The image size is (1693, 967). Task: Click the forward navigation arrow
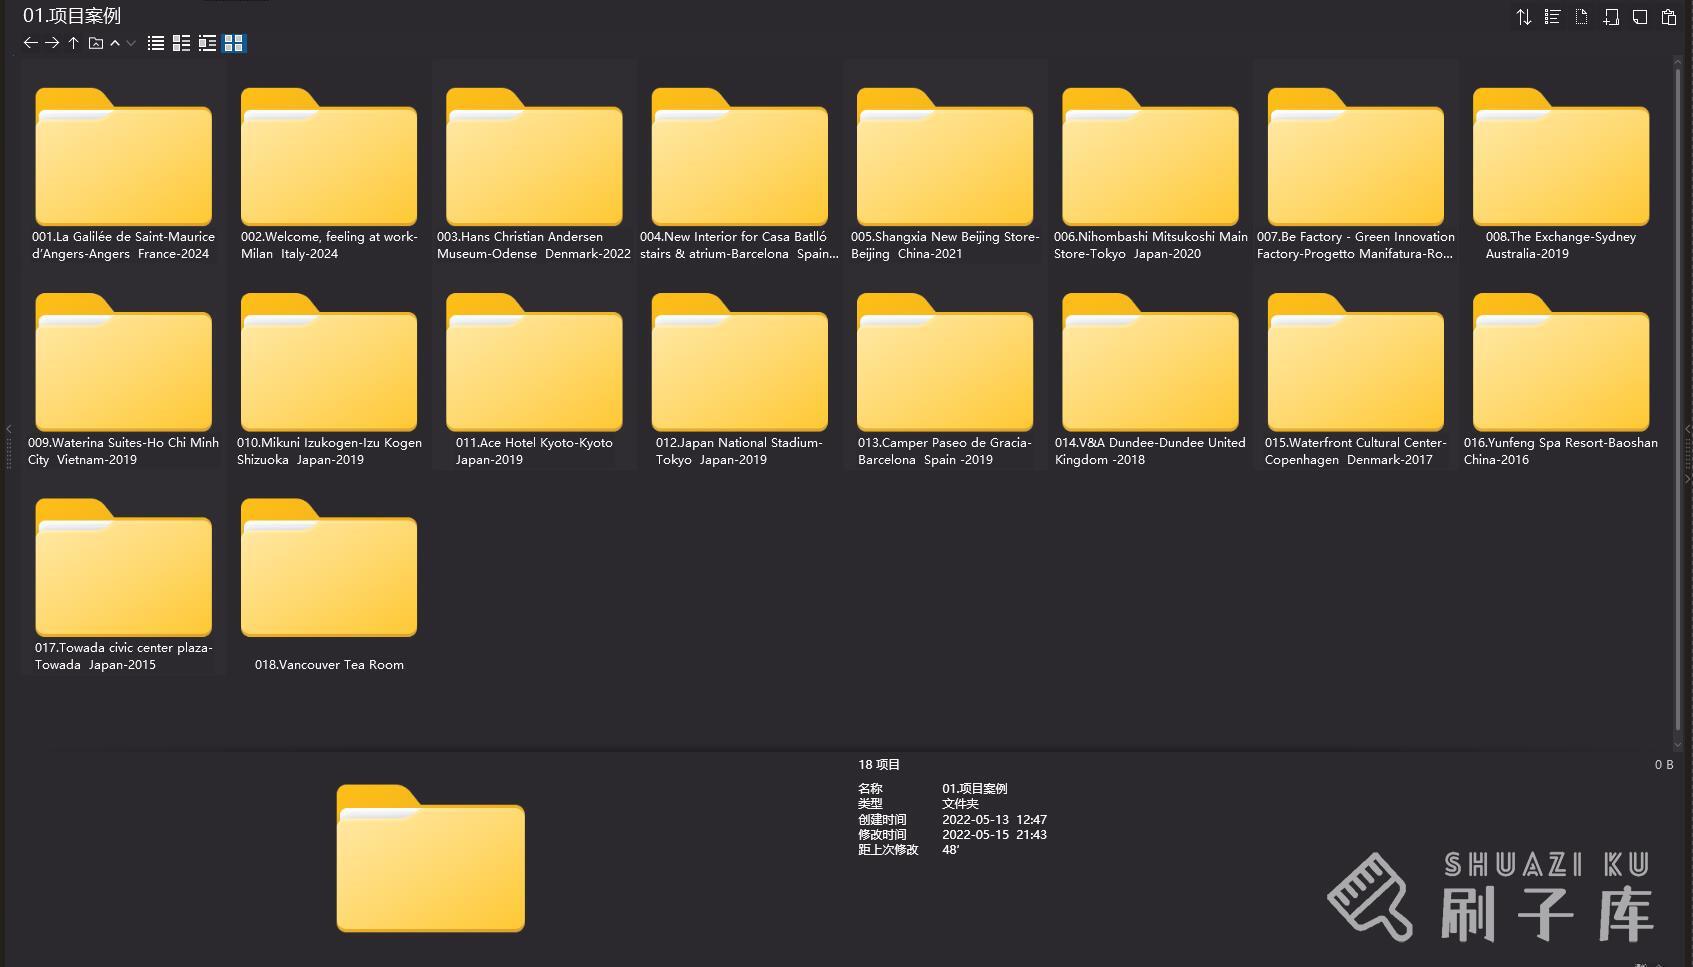(x=52, y=43)
